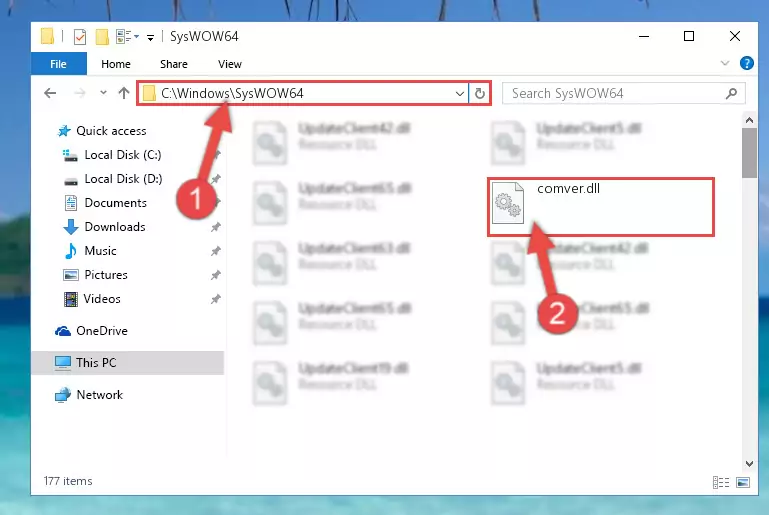
Task: Refresh the SysWOW64 folder view
Action: pyautogui.click(x=480, y=93)
